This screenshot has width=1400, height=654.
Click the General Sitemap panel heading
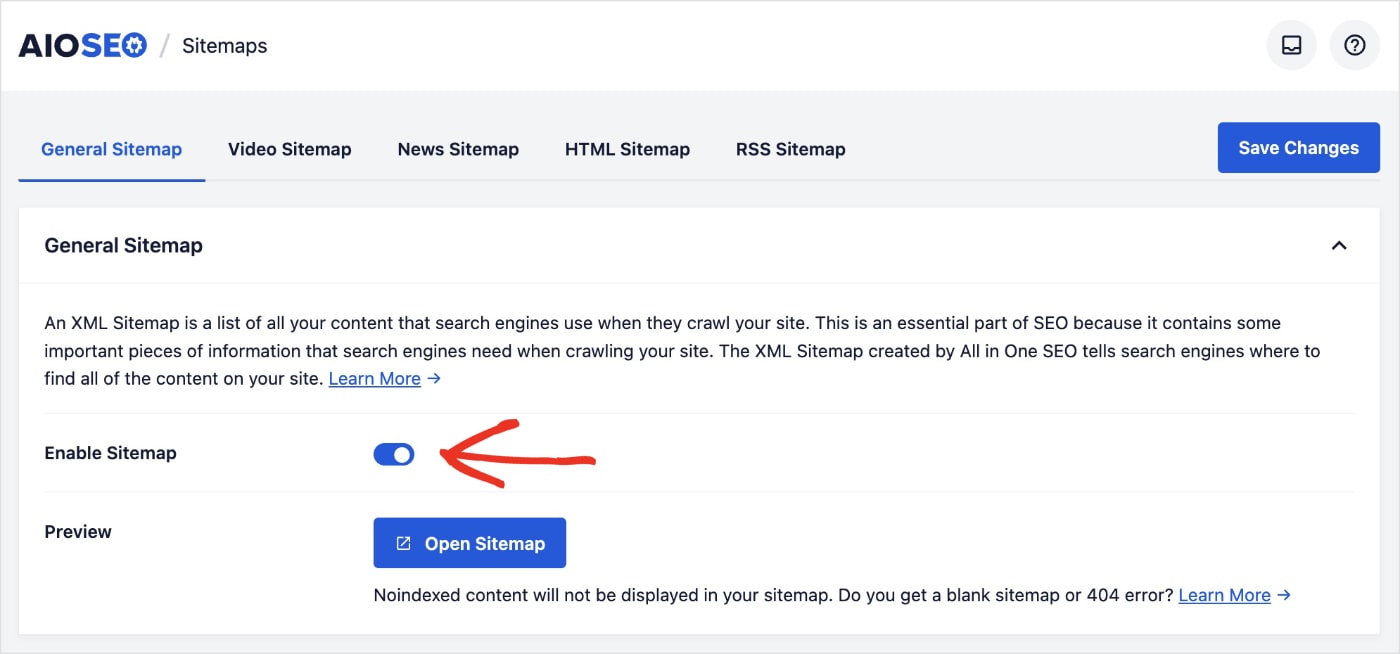click(x=123, y=246)
